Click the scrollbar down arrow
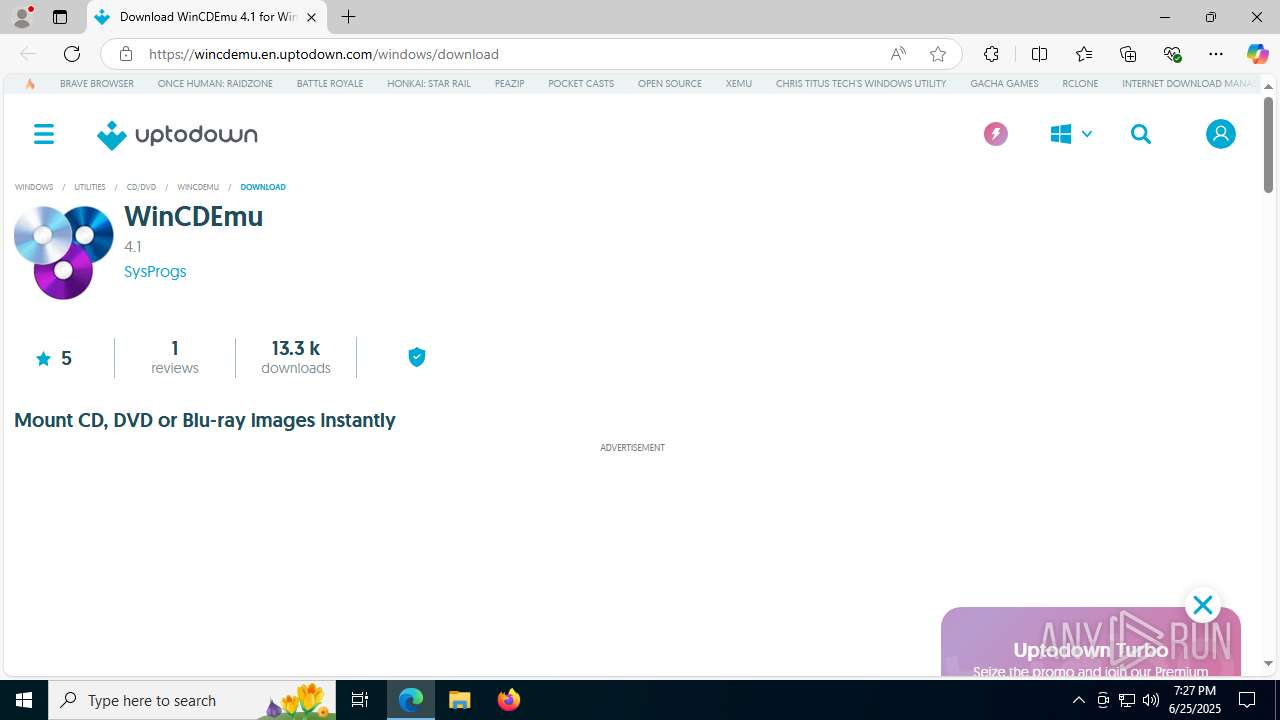1280x720 pixels. (x=1268, y=663)
